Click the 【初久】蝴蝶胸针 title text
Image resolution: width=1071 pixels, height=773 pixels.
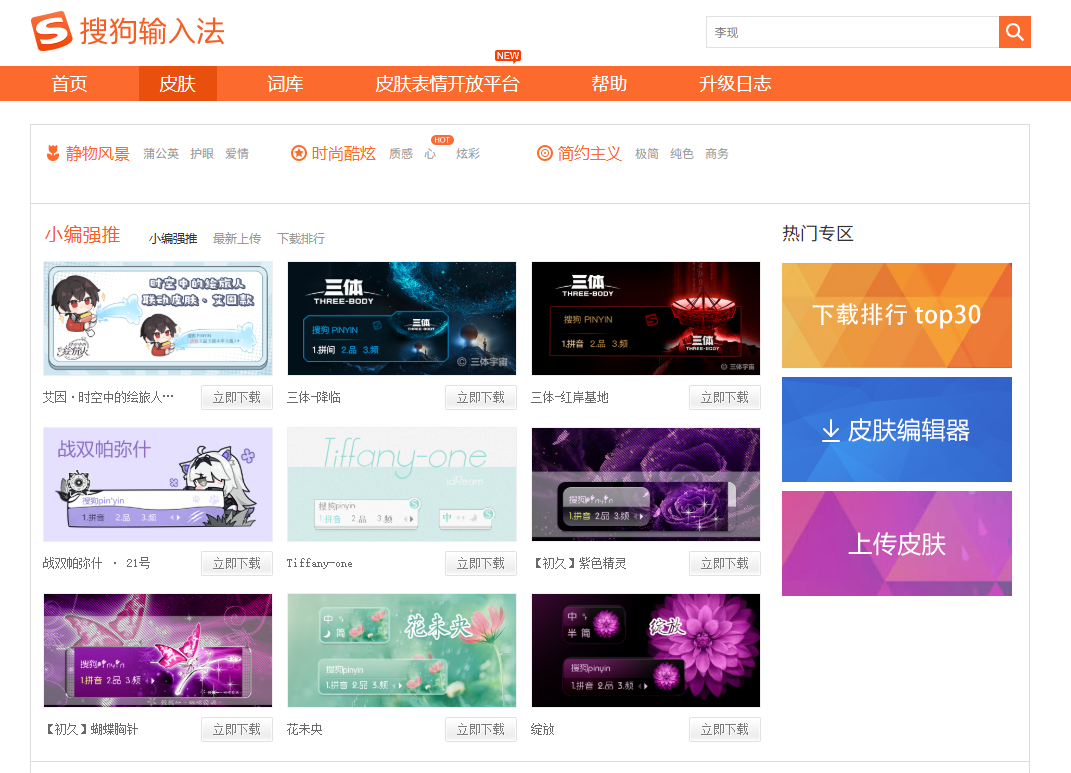pyautogui.click(x=91, y=729)
